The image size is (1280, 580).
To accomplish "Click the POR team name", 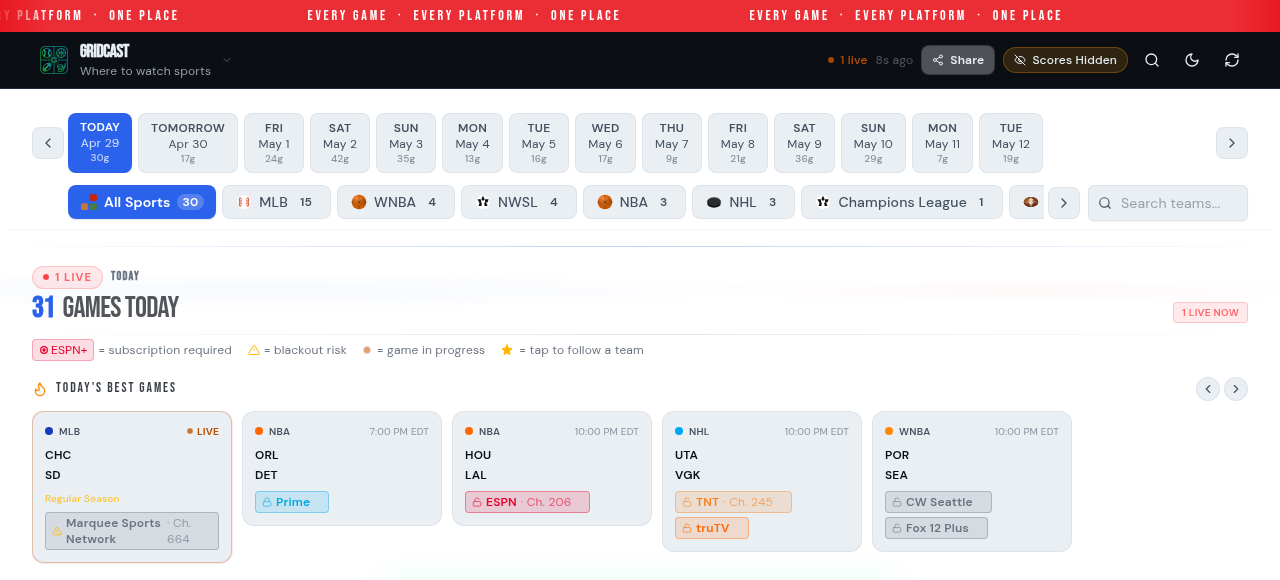I will 897,455.
